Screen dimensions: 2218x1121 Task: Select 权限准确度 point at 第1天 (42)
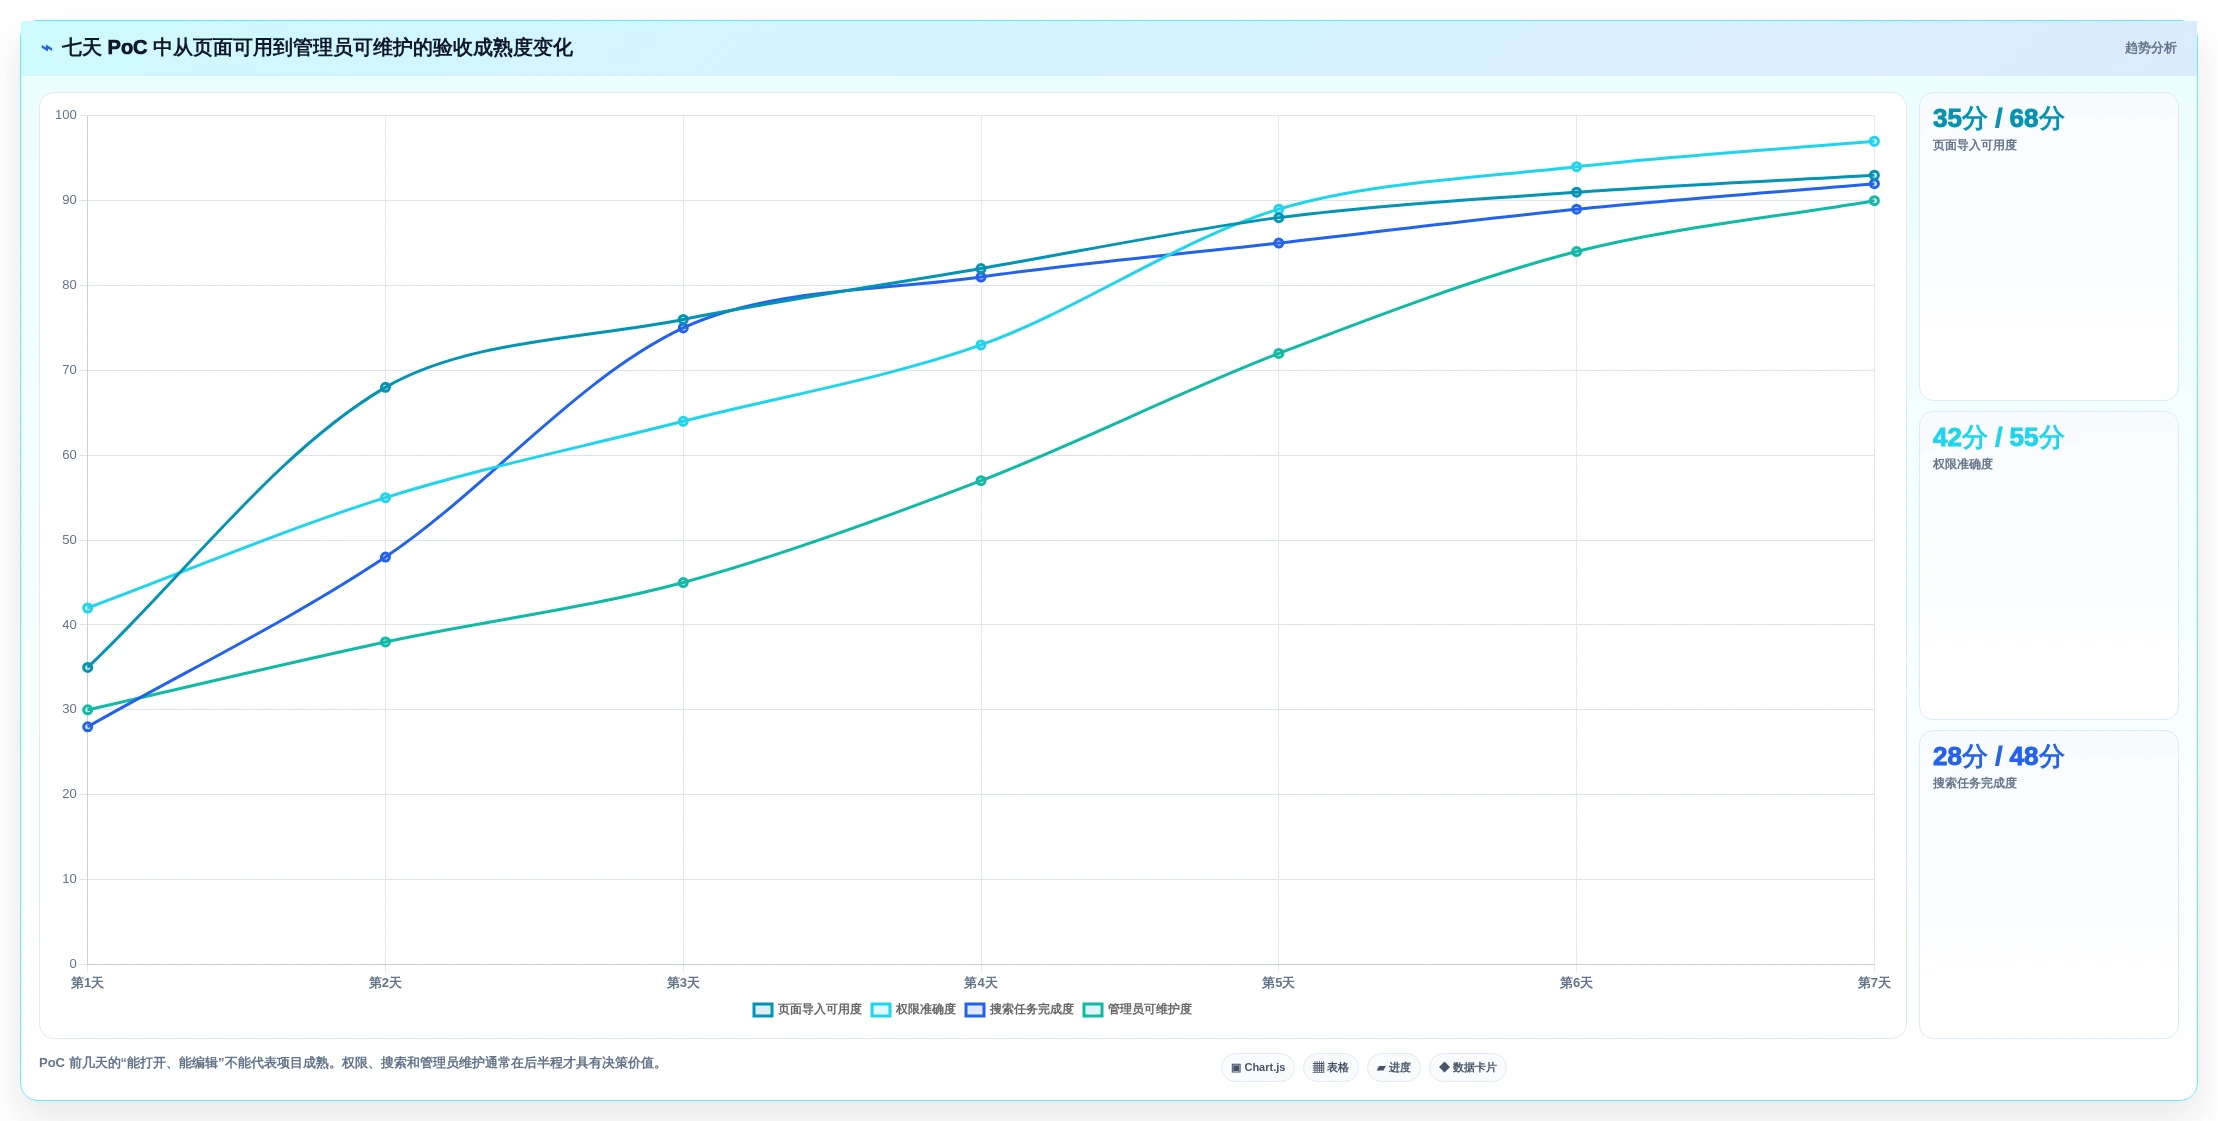[x=88, y=608]
